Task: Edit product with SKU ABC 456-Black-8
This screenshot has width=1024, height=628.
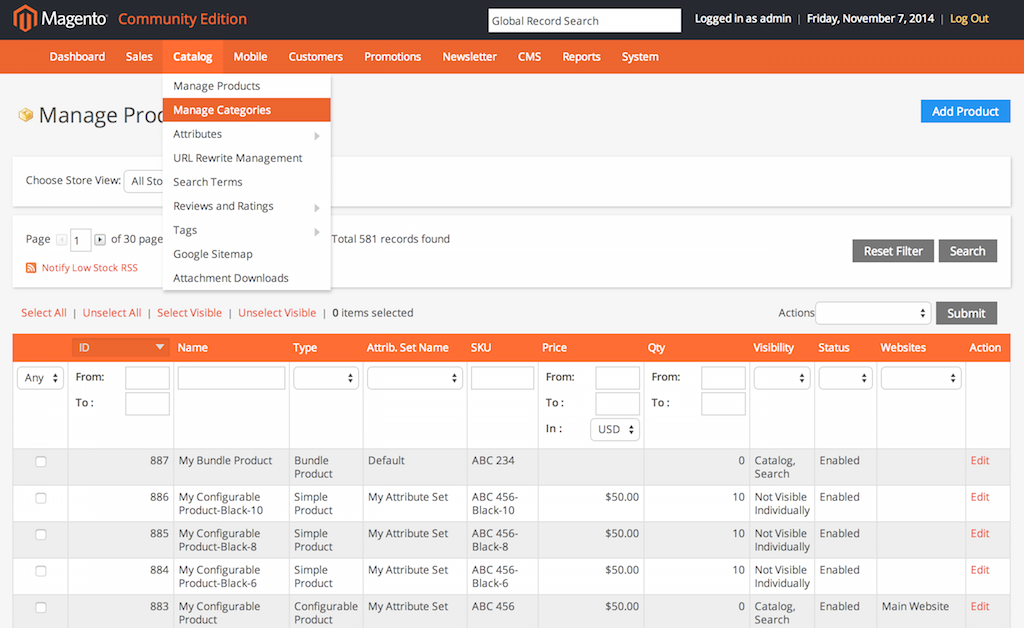Action: click(980, 533)
